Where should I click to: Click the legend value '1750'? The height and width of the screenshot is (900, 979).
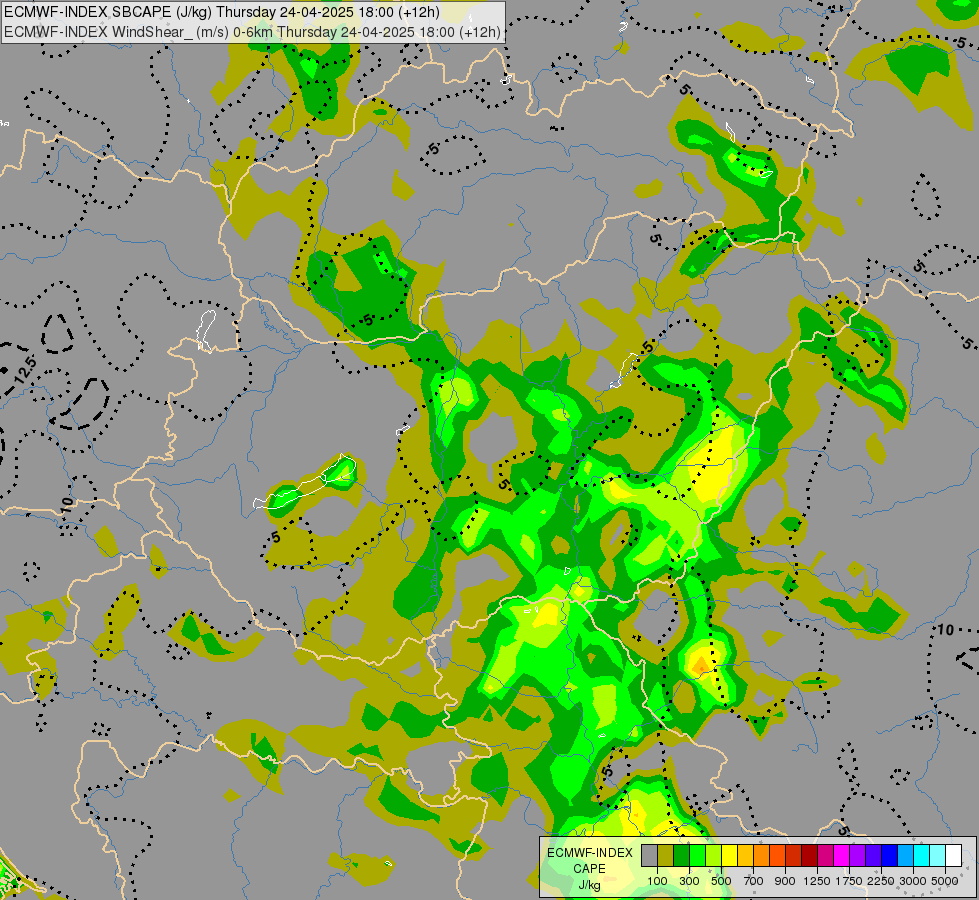click(x=850, y=881)
